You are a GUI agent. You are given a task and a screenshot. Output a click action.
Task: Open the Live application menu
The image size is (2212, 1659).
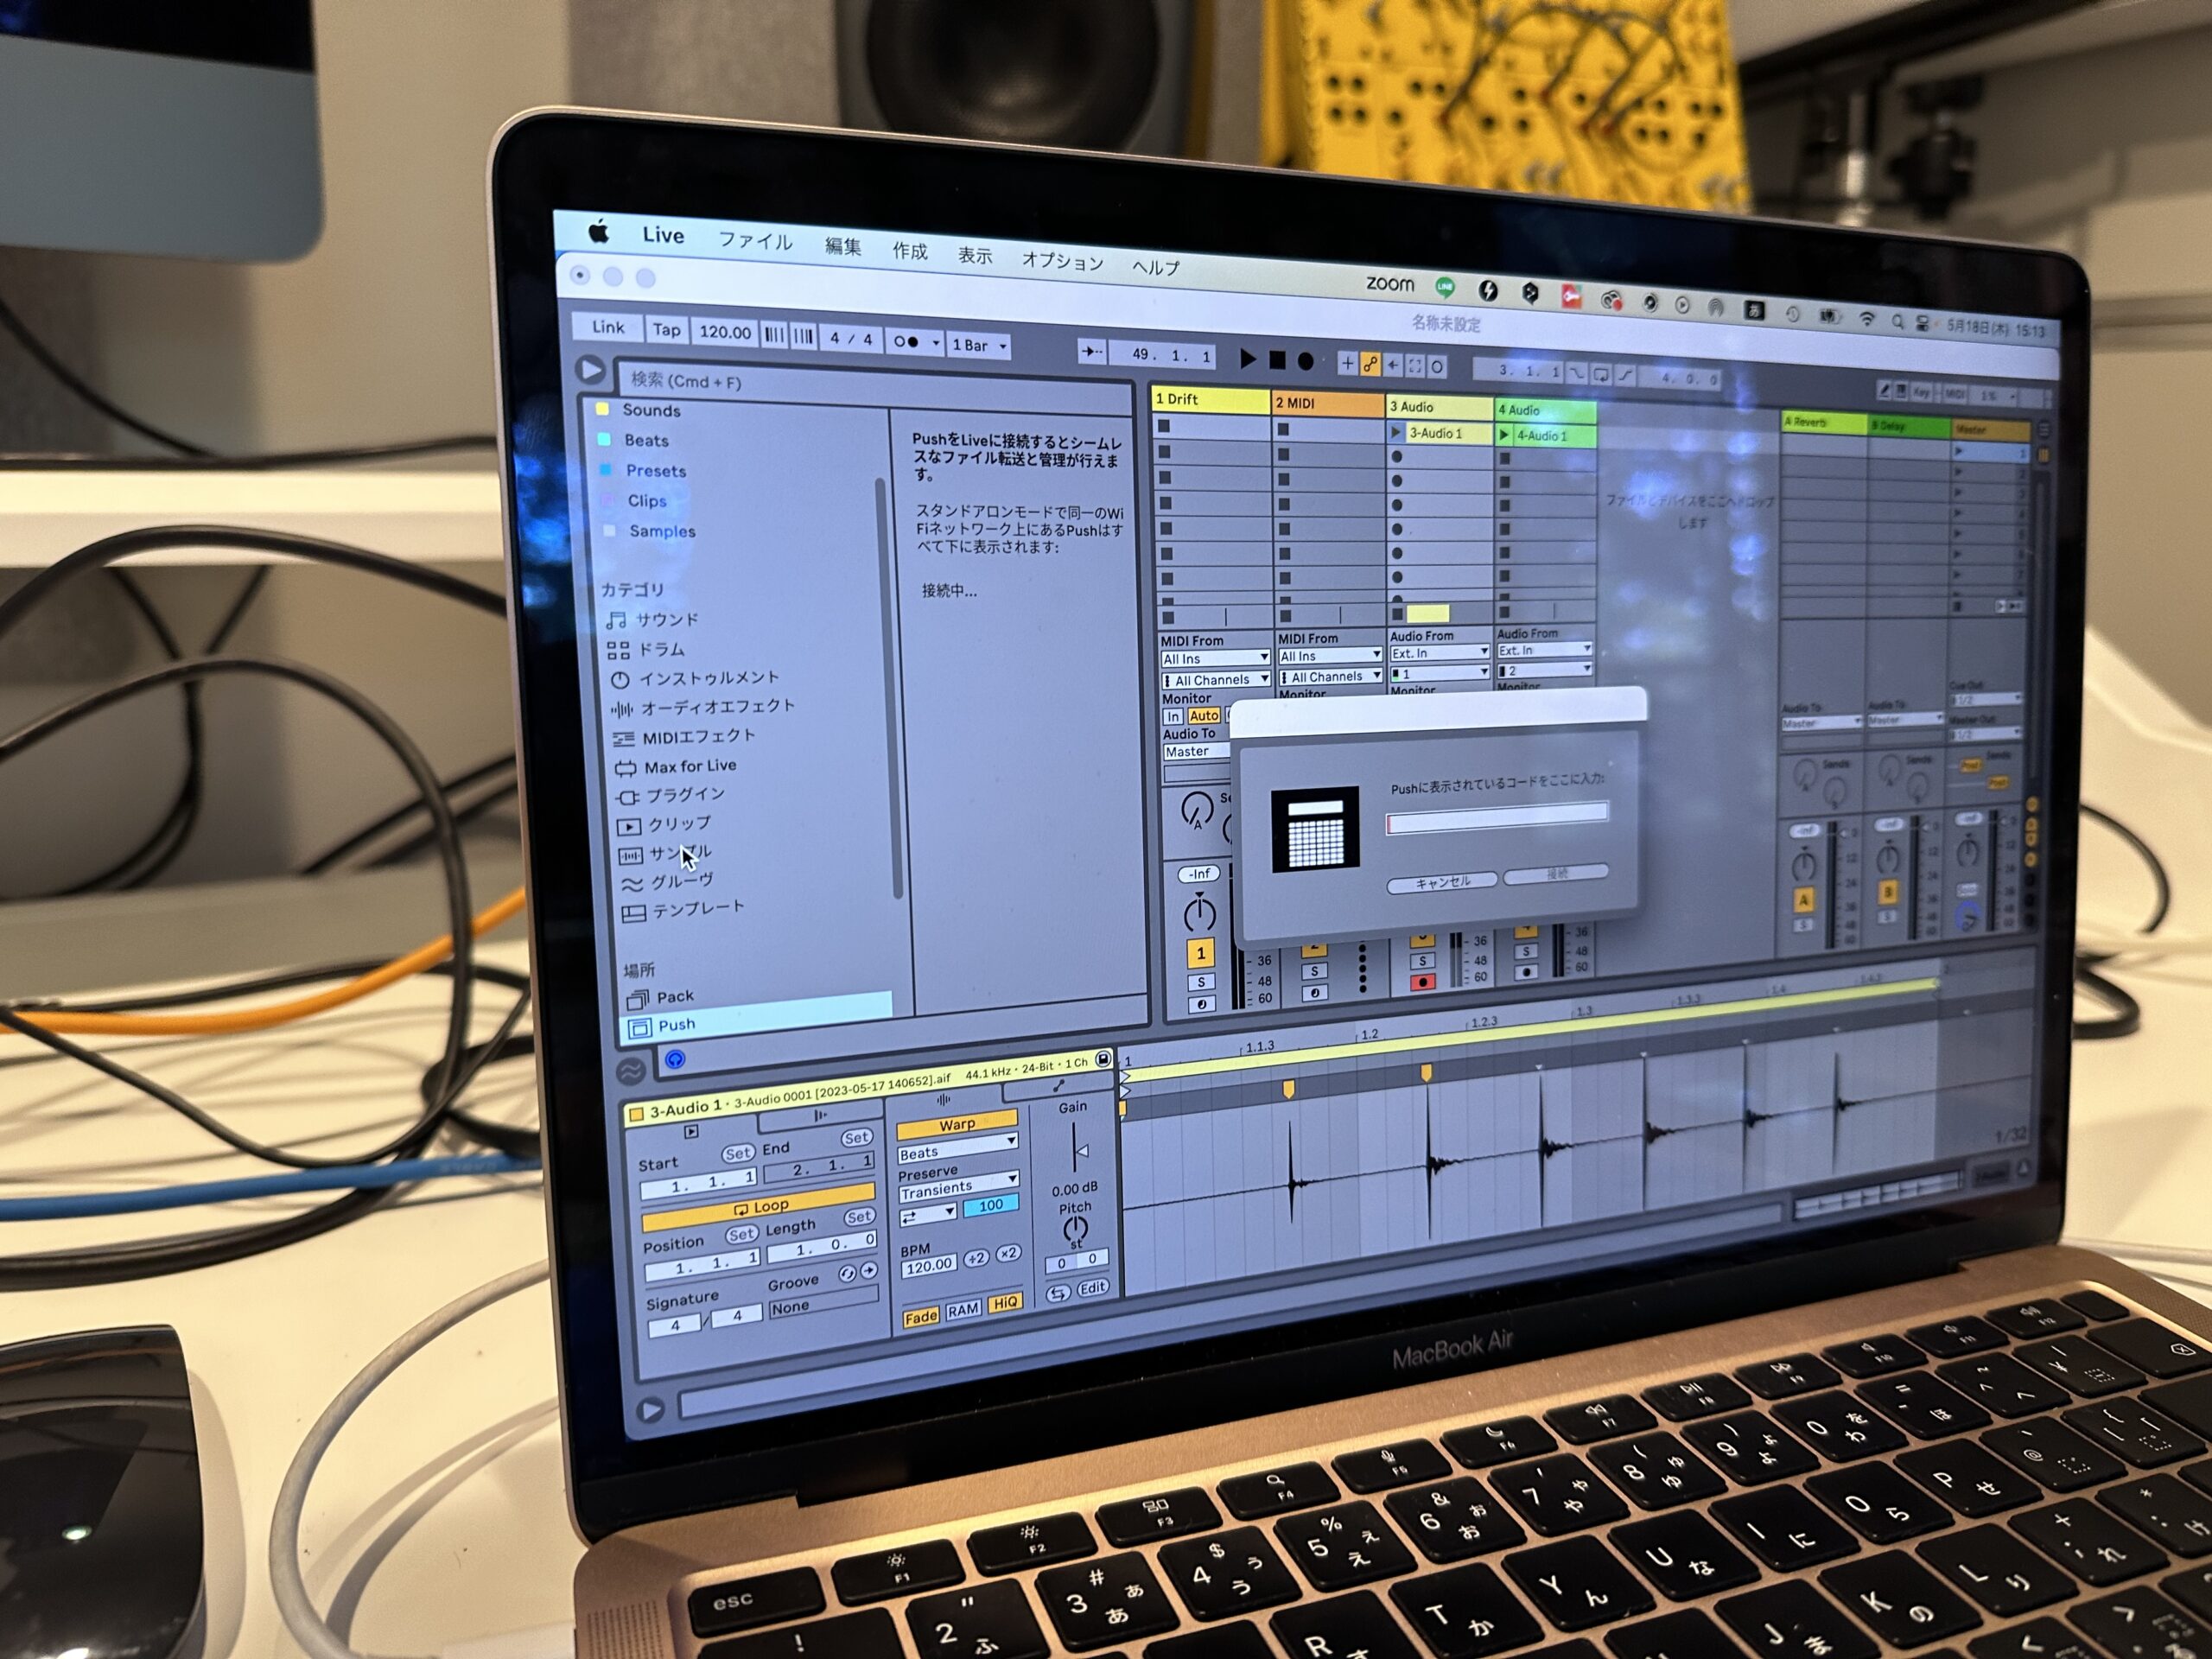[662, 235]
